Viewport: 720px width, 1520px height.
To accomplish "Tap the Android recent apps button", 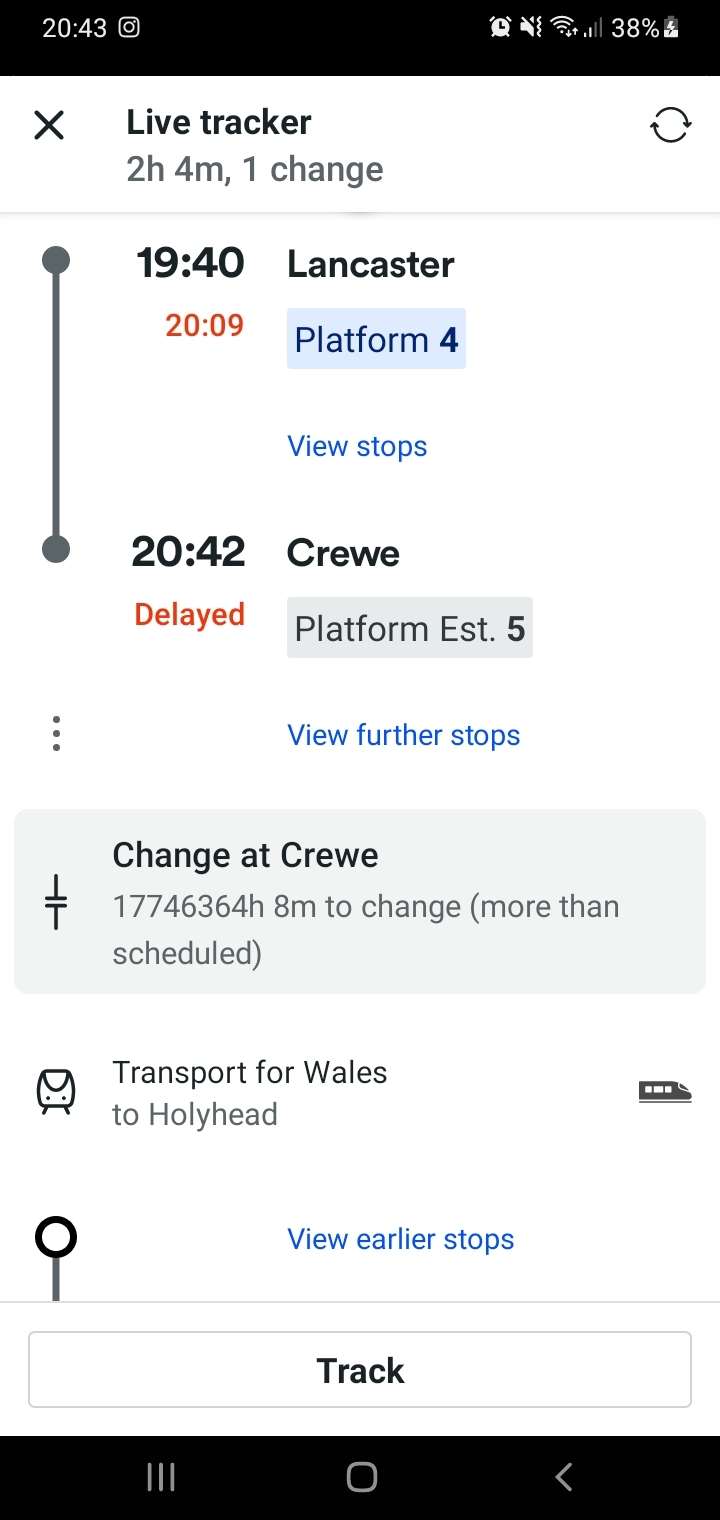I will point(161,1477).
